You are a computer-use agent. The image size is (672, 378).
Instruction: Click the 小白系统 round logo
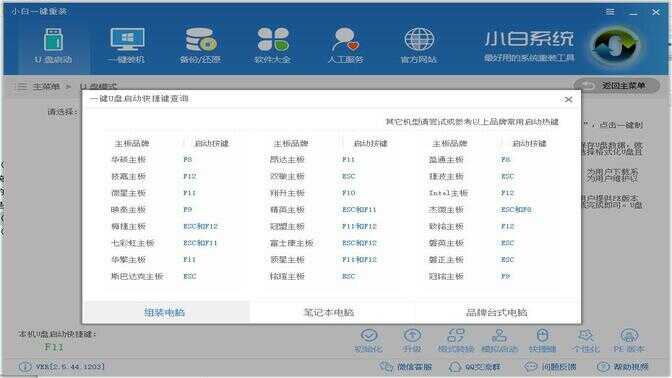click(616, 46)
